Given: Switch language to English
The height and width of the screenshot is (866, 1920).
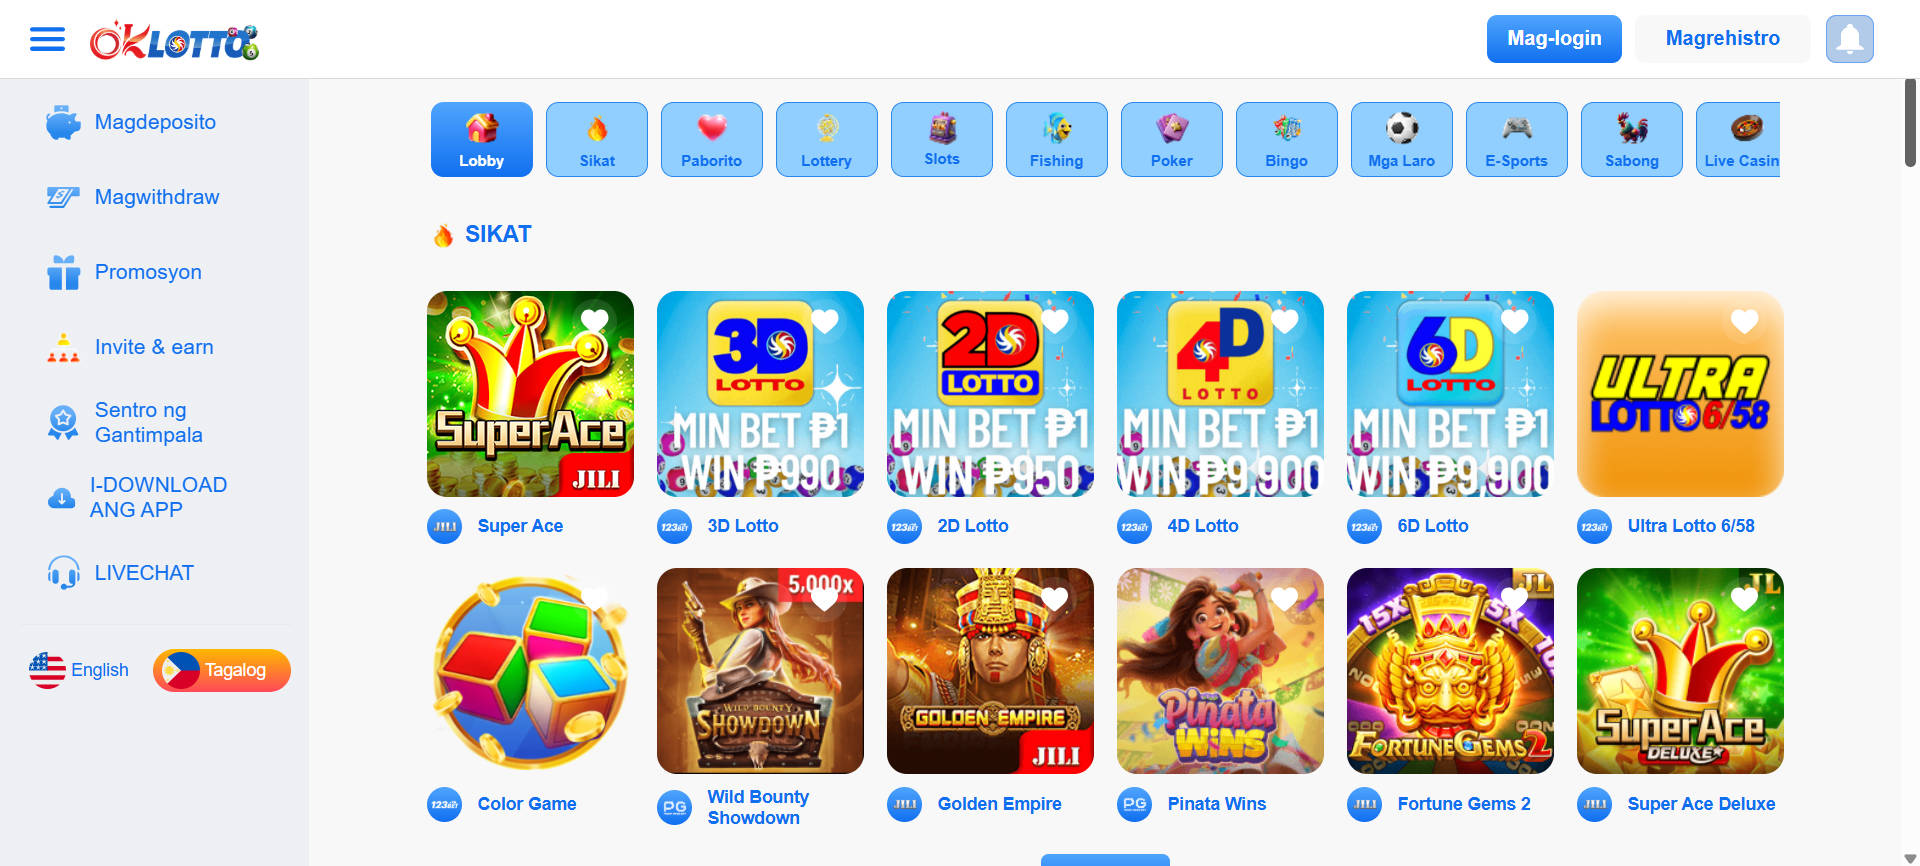Looking at the screenshot, I should coord(79,670).
